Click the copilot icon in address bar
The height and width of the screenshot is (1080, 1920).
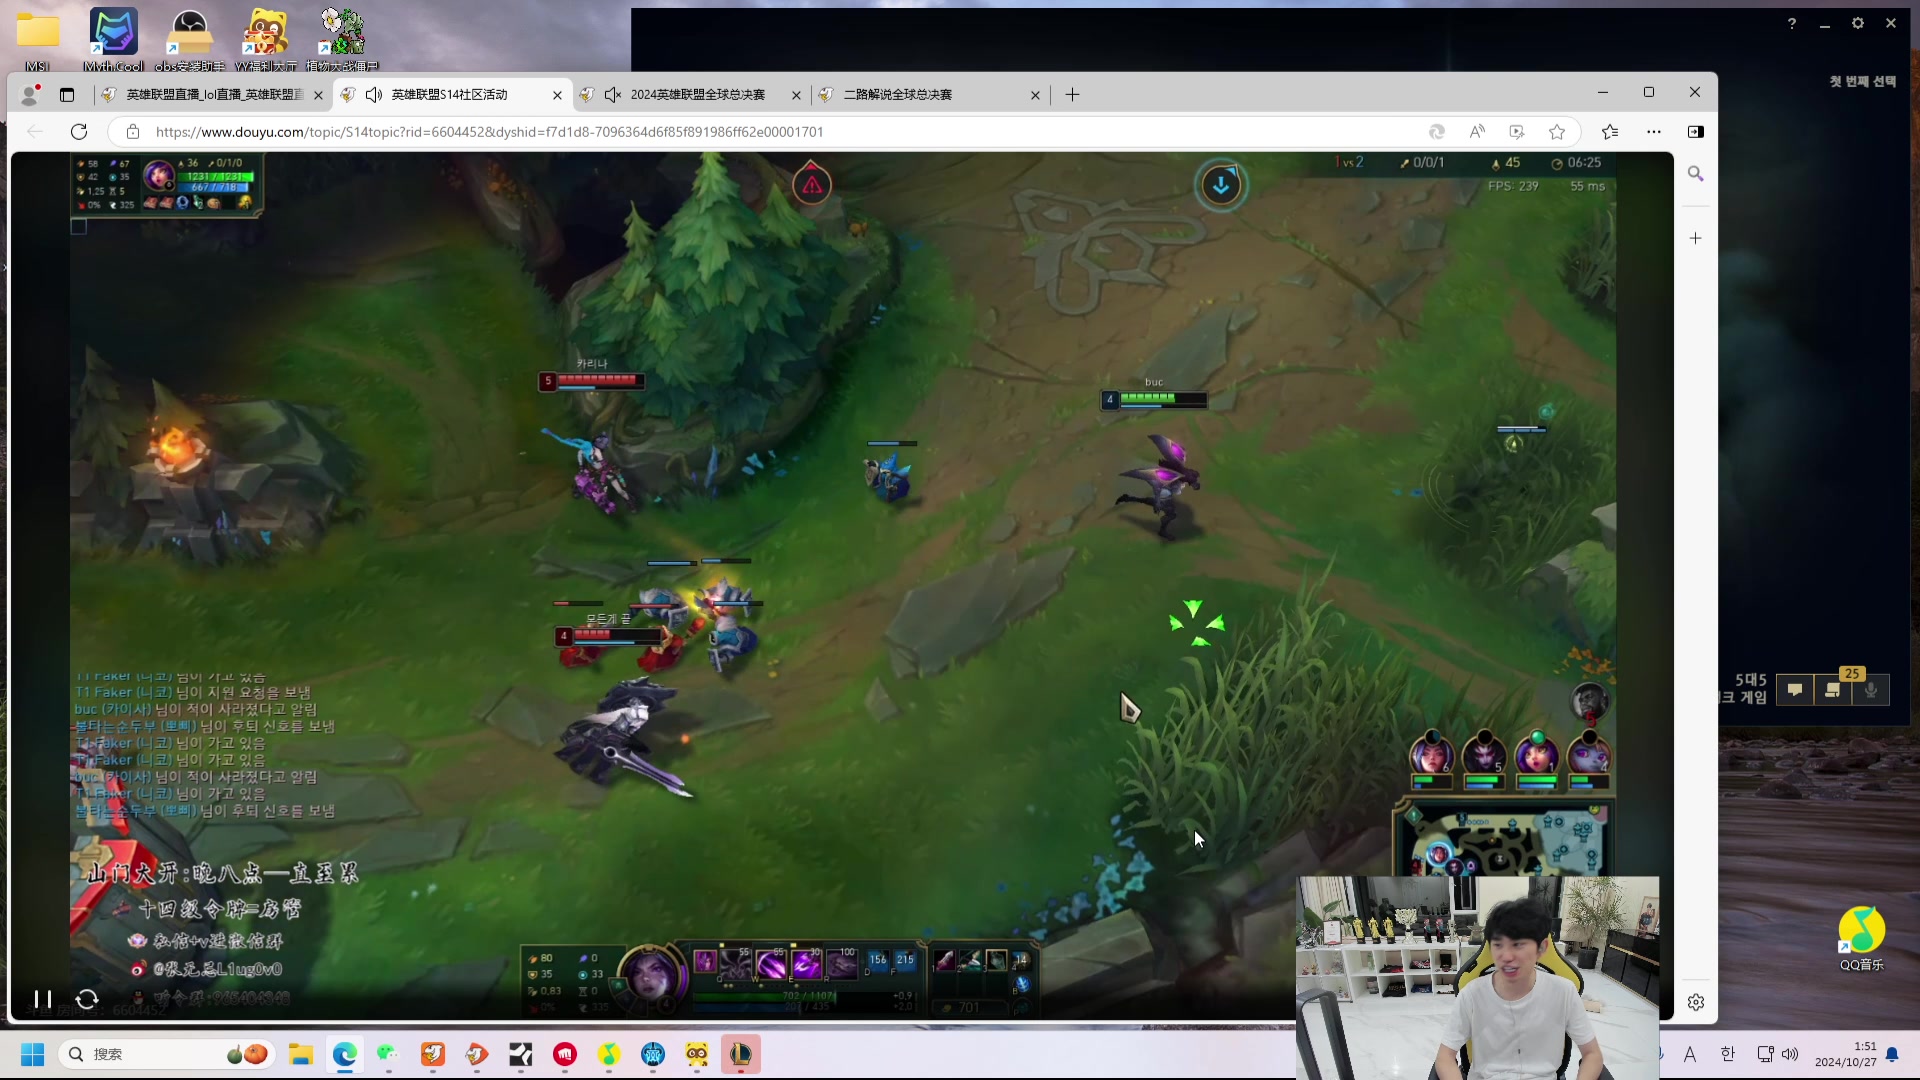1437,132
